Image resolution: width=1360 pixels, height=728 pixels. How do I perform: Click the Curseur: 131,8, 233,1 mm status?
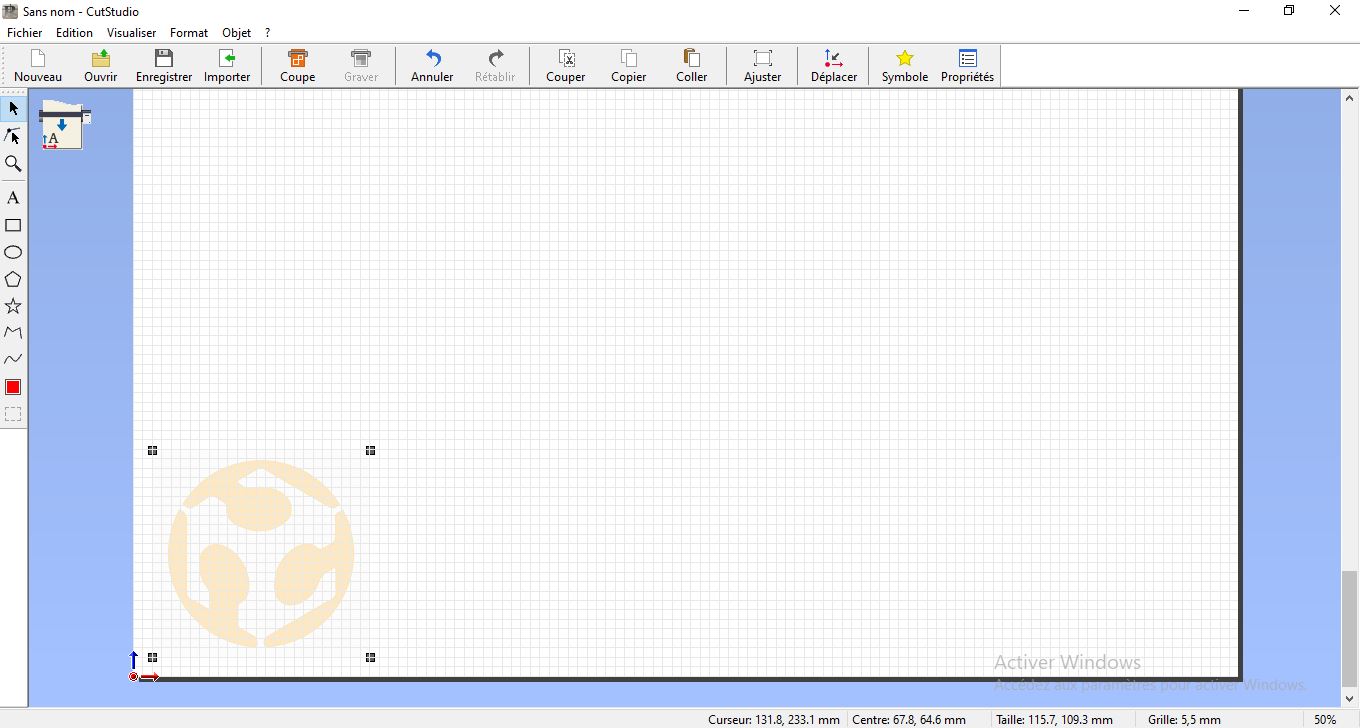click(774, 719)
